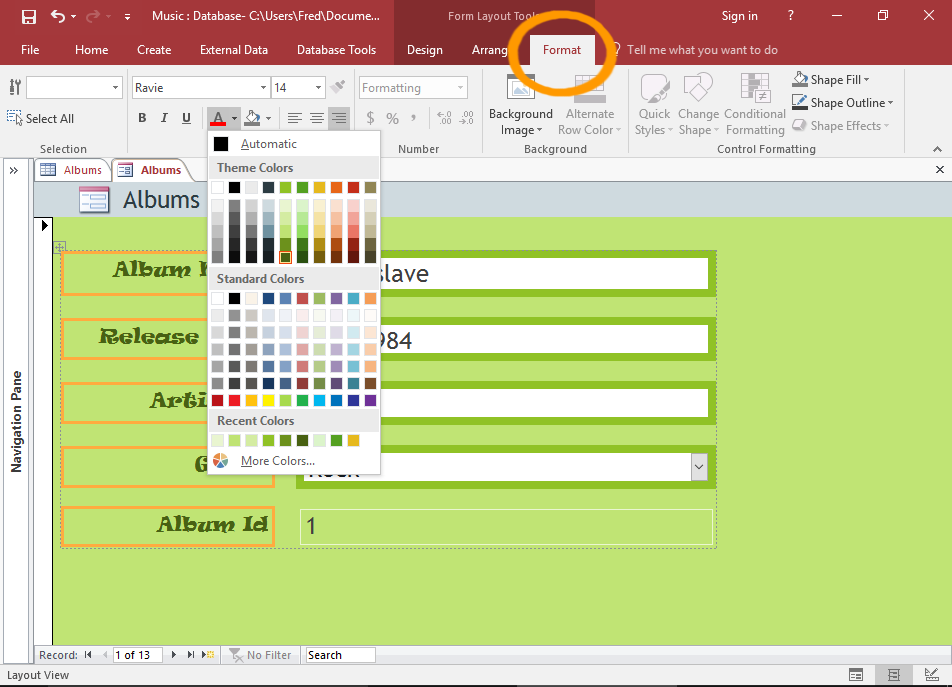Viewport: 952px width, 687px height.
Task: Click the current record number box
Action: (138, 655)
